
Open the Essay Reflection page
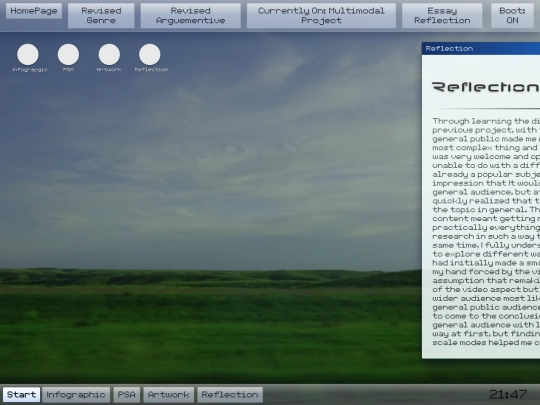point(442,15)
